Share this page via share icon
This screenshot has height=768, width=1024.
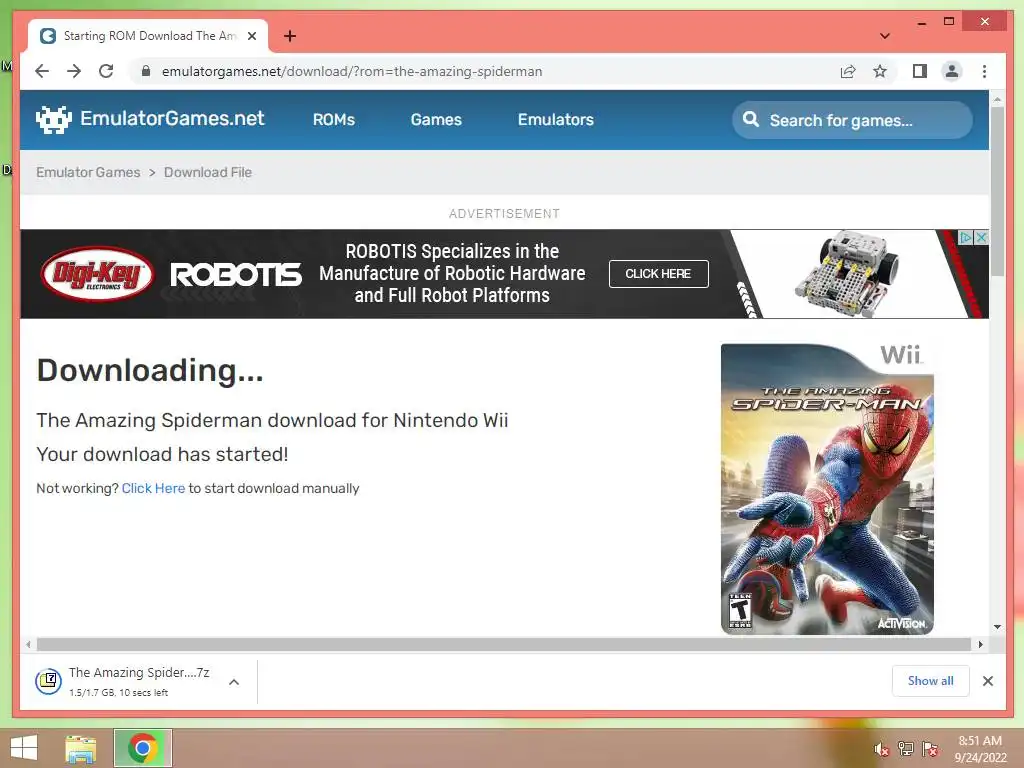pos(848,71)
